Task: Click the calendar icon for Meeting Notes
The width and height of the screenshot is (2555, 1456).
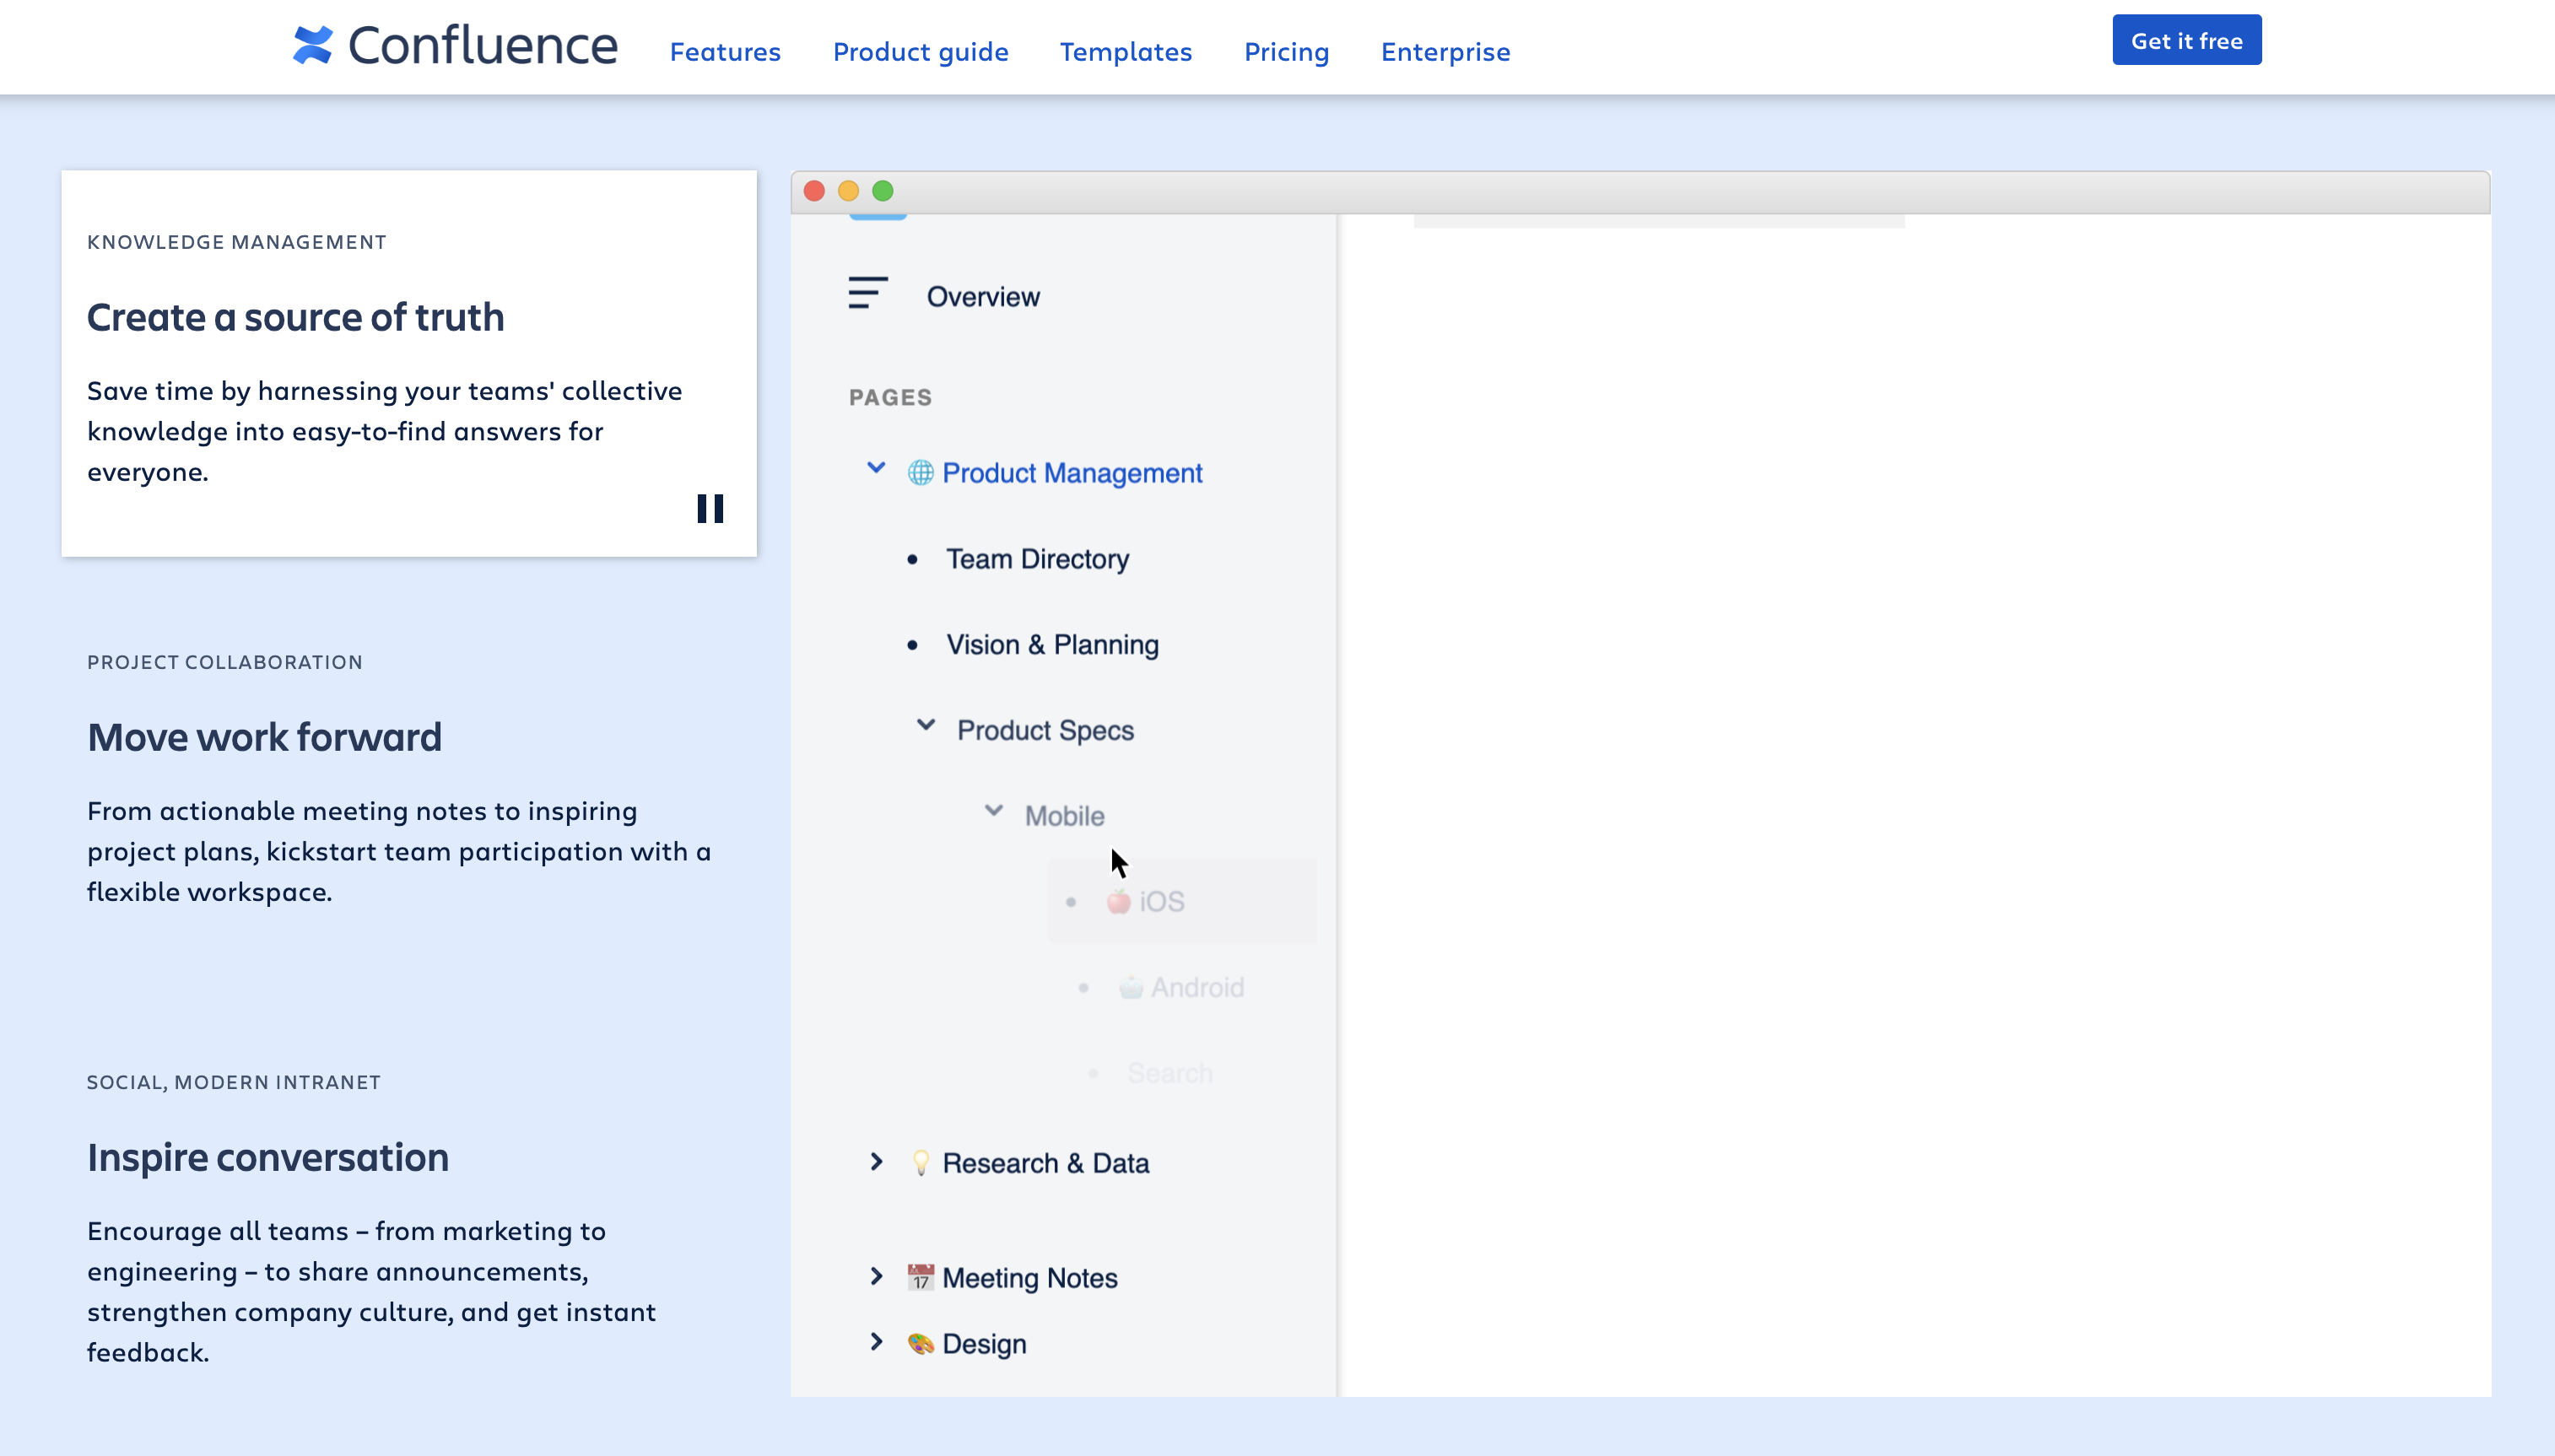Action: pos(920,1277)
